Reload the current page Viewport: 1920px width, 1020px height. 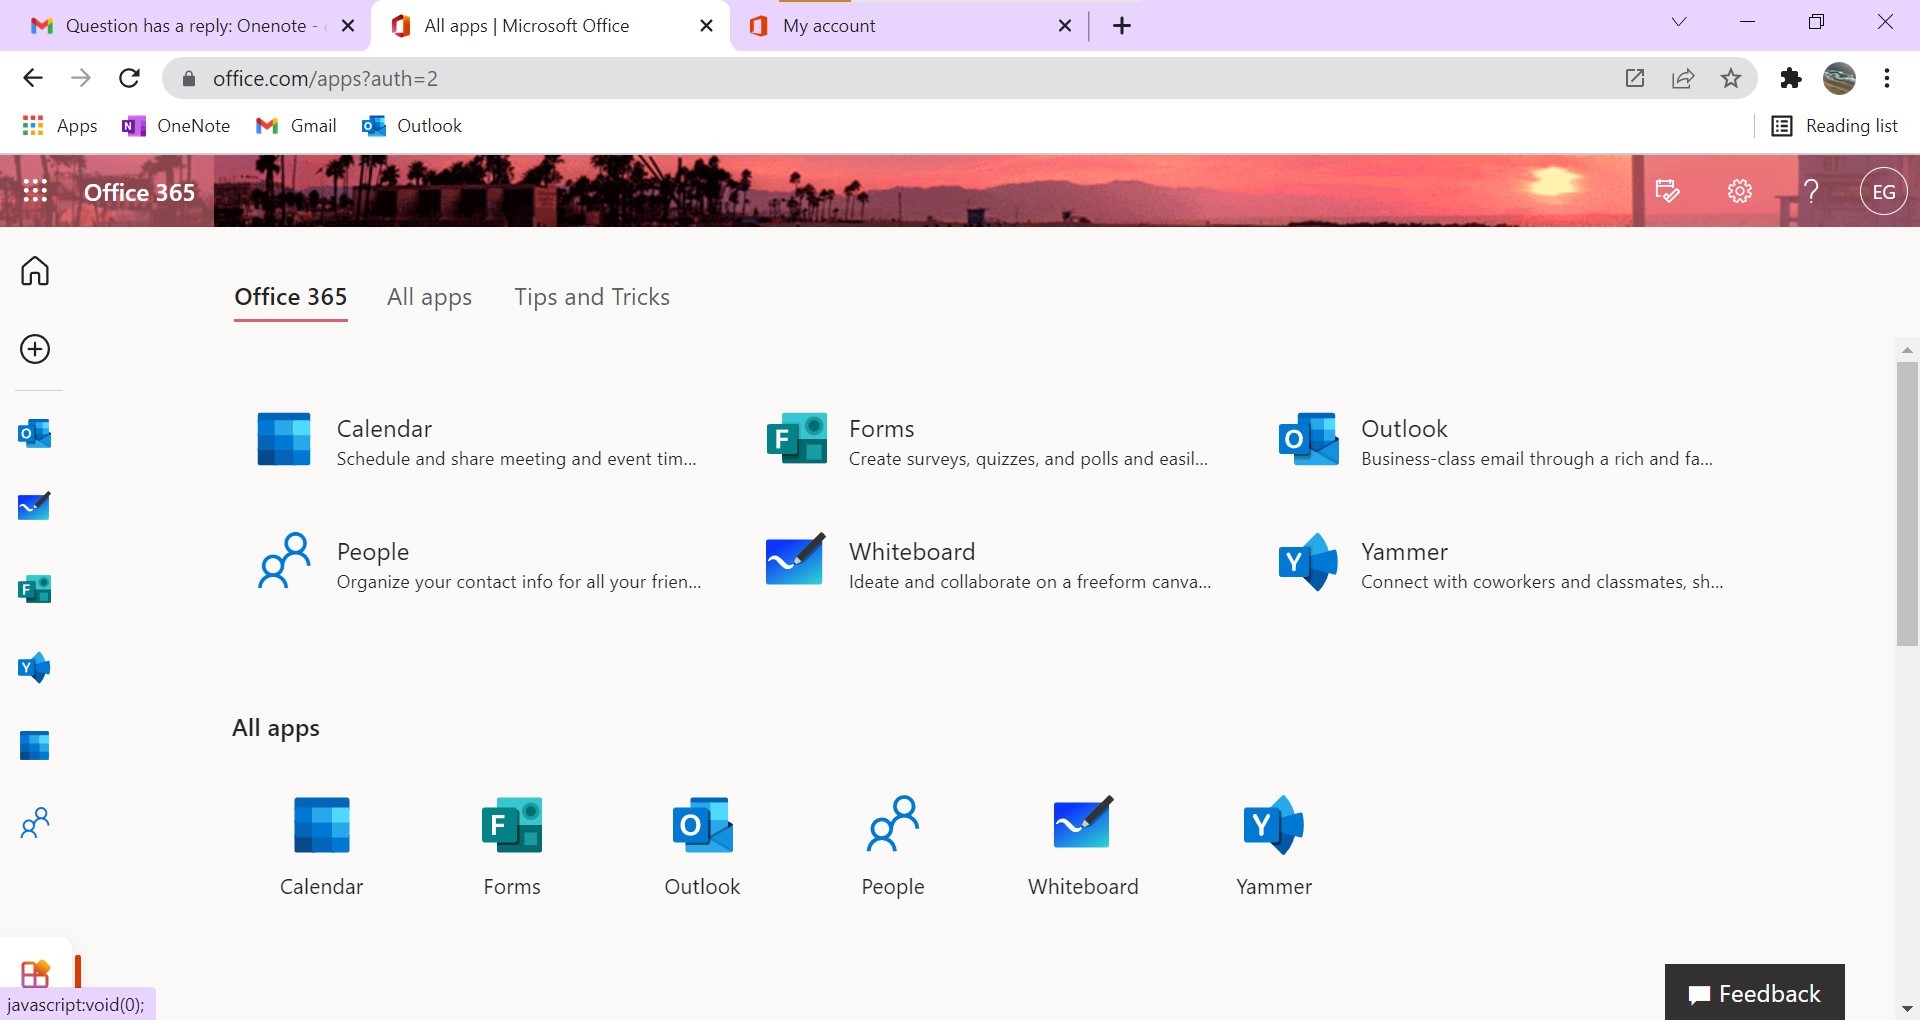[x=129, y=78]
